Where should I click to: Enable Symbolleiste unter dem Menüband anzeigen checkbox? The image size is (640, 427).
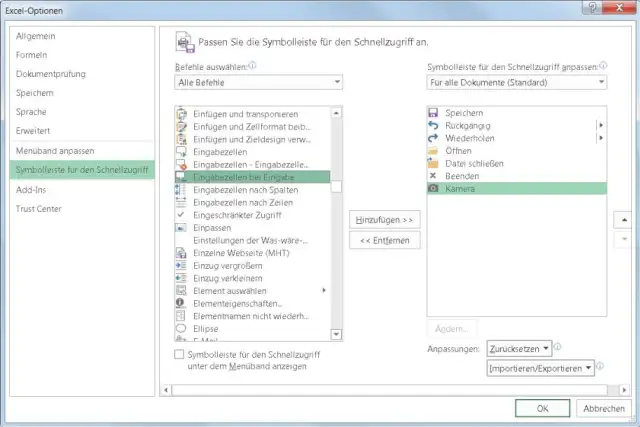point(179,354)
